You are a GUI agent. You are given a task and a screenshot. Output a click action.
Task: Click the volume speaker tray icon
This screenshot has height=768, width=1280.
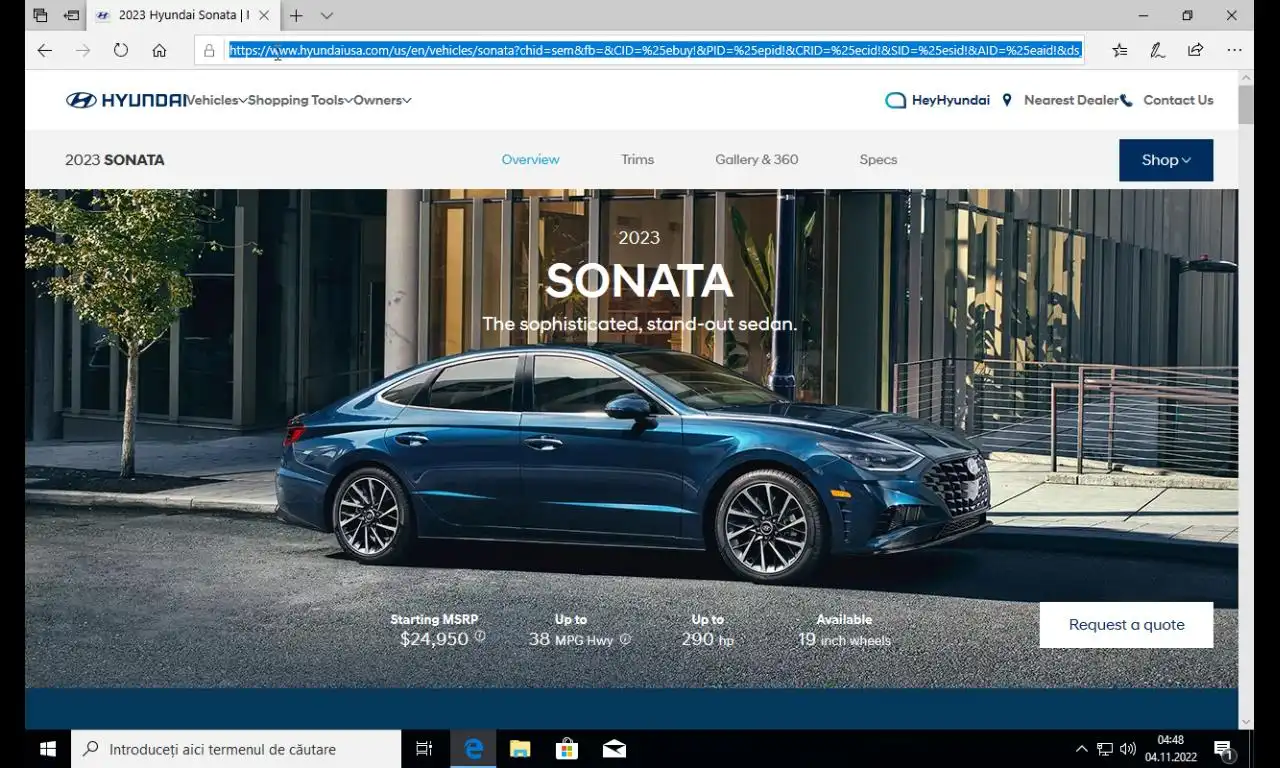point(1128,749)
